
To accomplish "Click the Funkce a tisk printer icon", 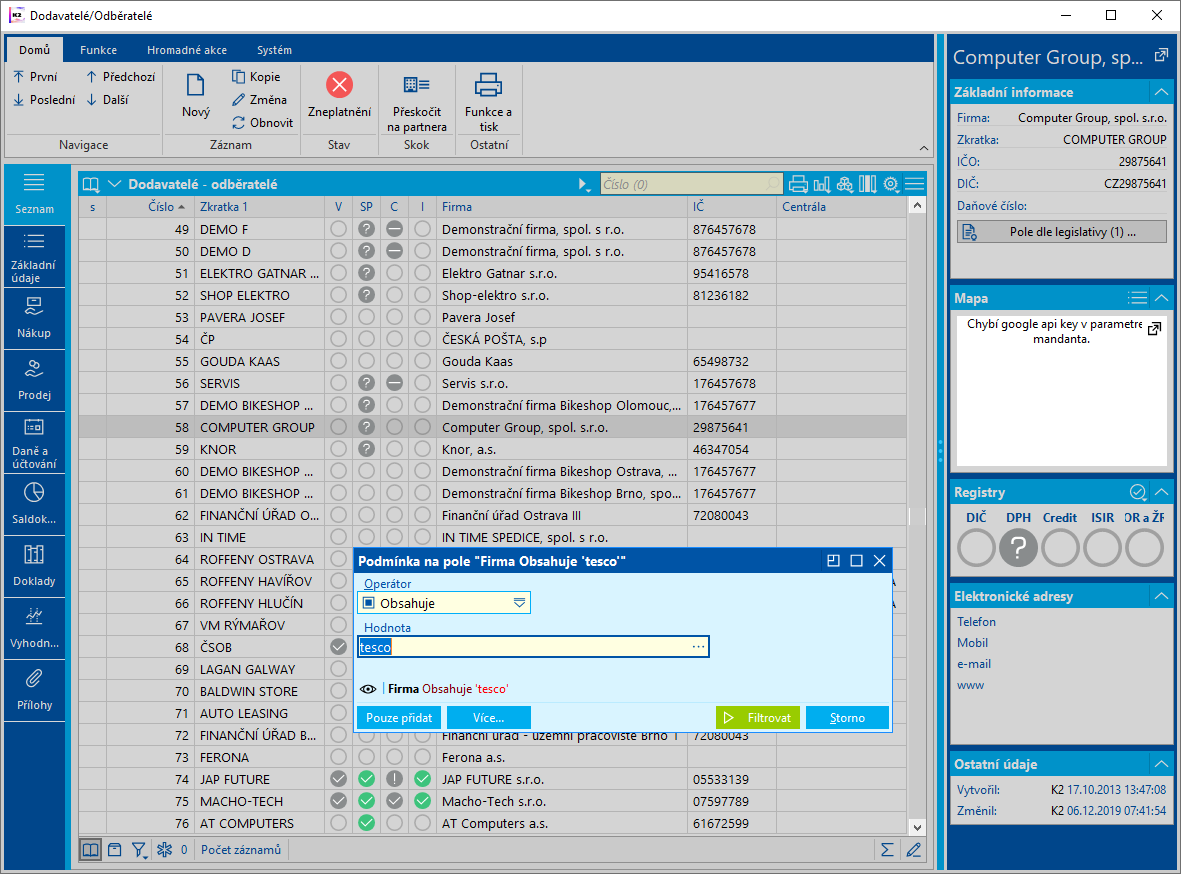I will click(x=488, y=85).
